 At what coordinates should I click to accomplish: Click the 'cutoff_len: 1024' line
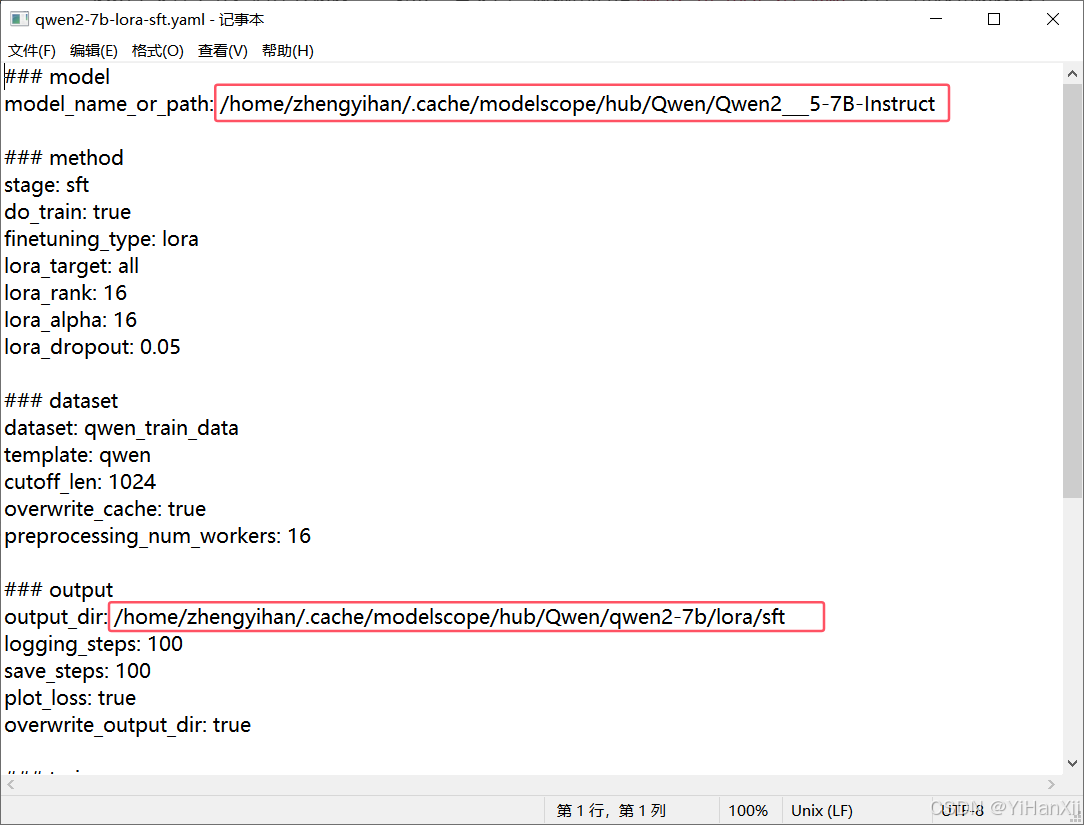(x=80, y=482)
